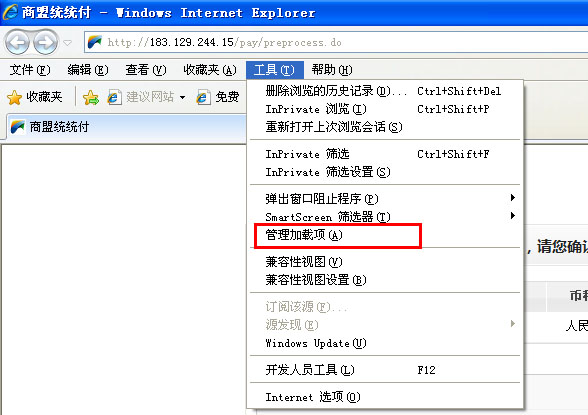Click the Add to Favorites Bar icon
The width and height of the screenshot is (588, 415).
[91, 97]
